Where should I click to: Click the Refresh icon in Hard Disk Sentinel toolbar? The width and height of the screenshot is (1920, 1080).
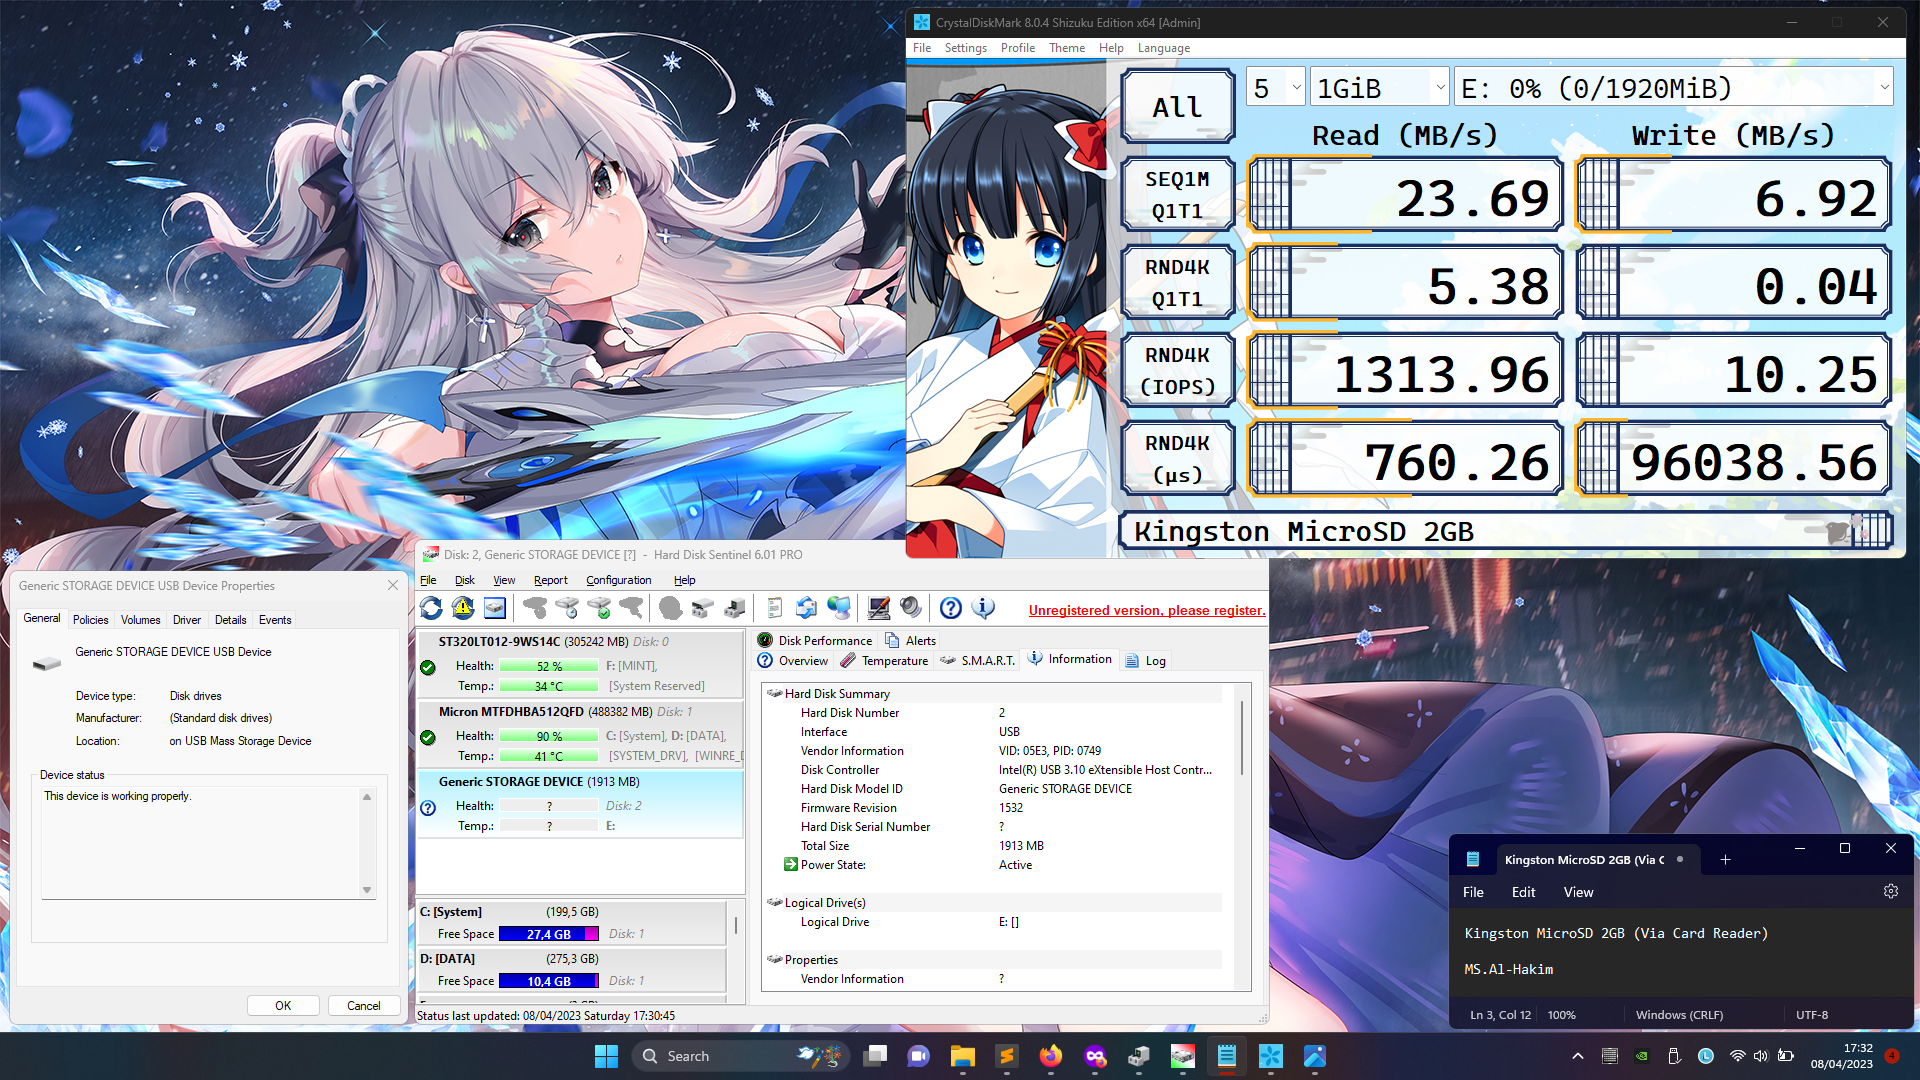tap(431, 608)
